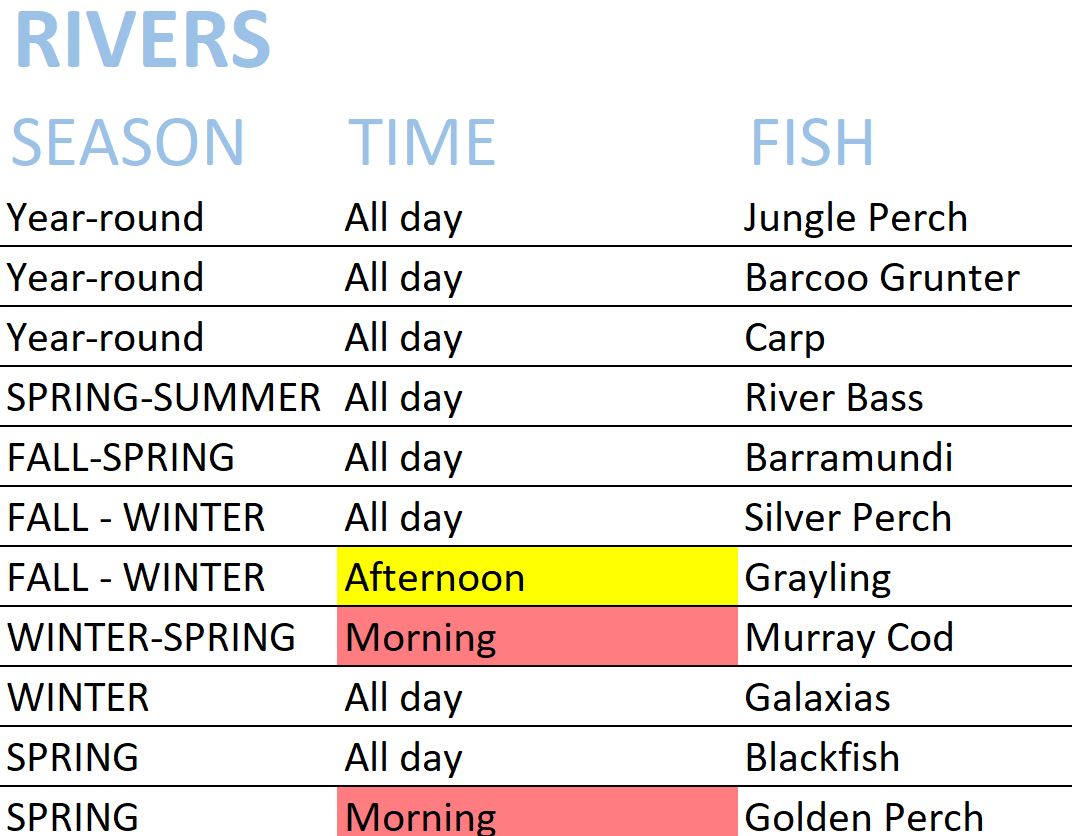Viewport: 1072px width, 836px height.
Task: Click the Carp fish cell
Action: click(784, 338)
